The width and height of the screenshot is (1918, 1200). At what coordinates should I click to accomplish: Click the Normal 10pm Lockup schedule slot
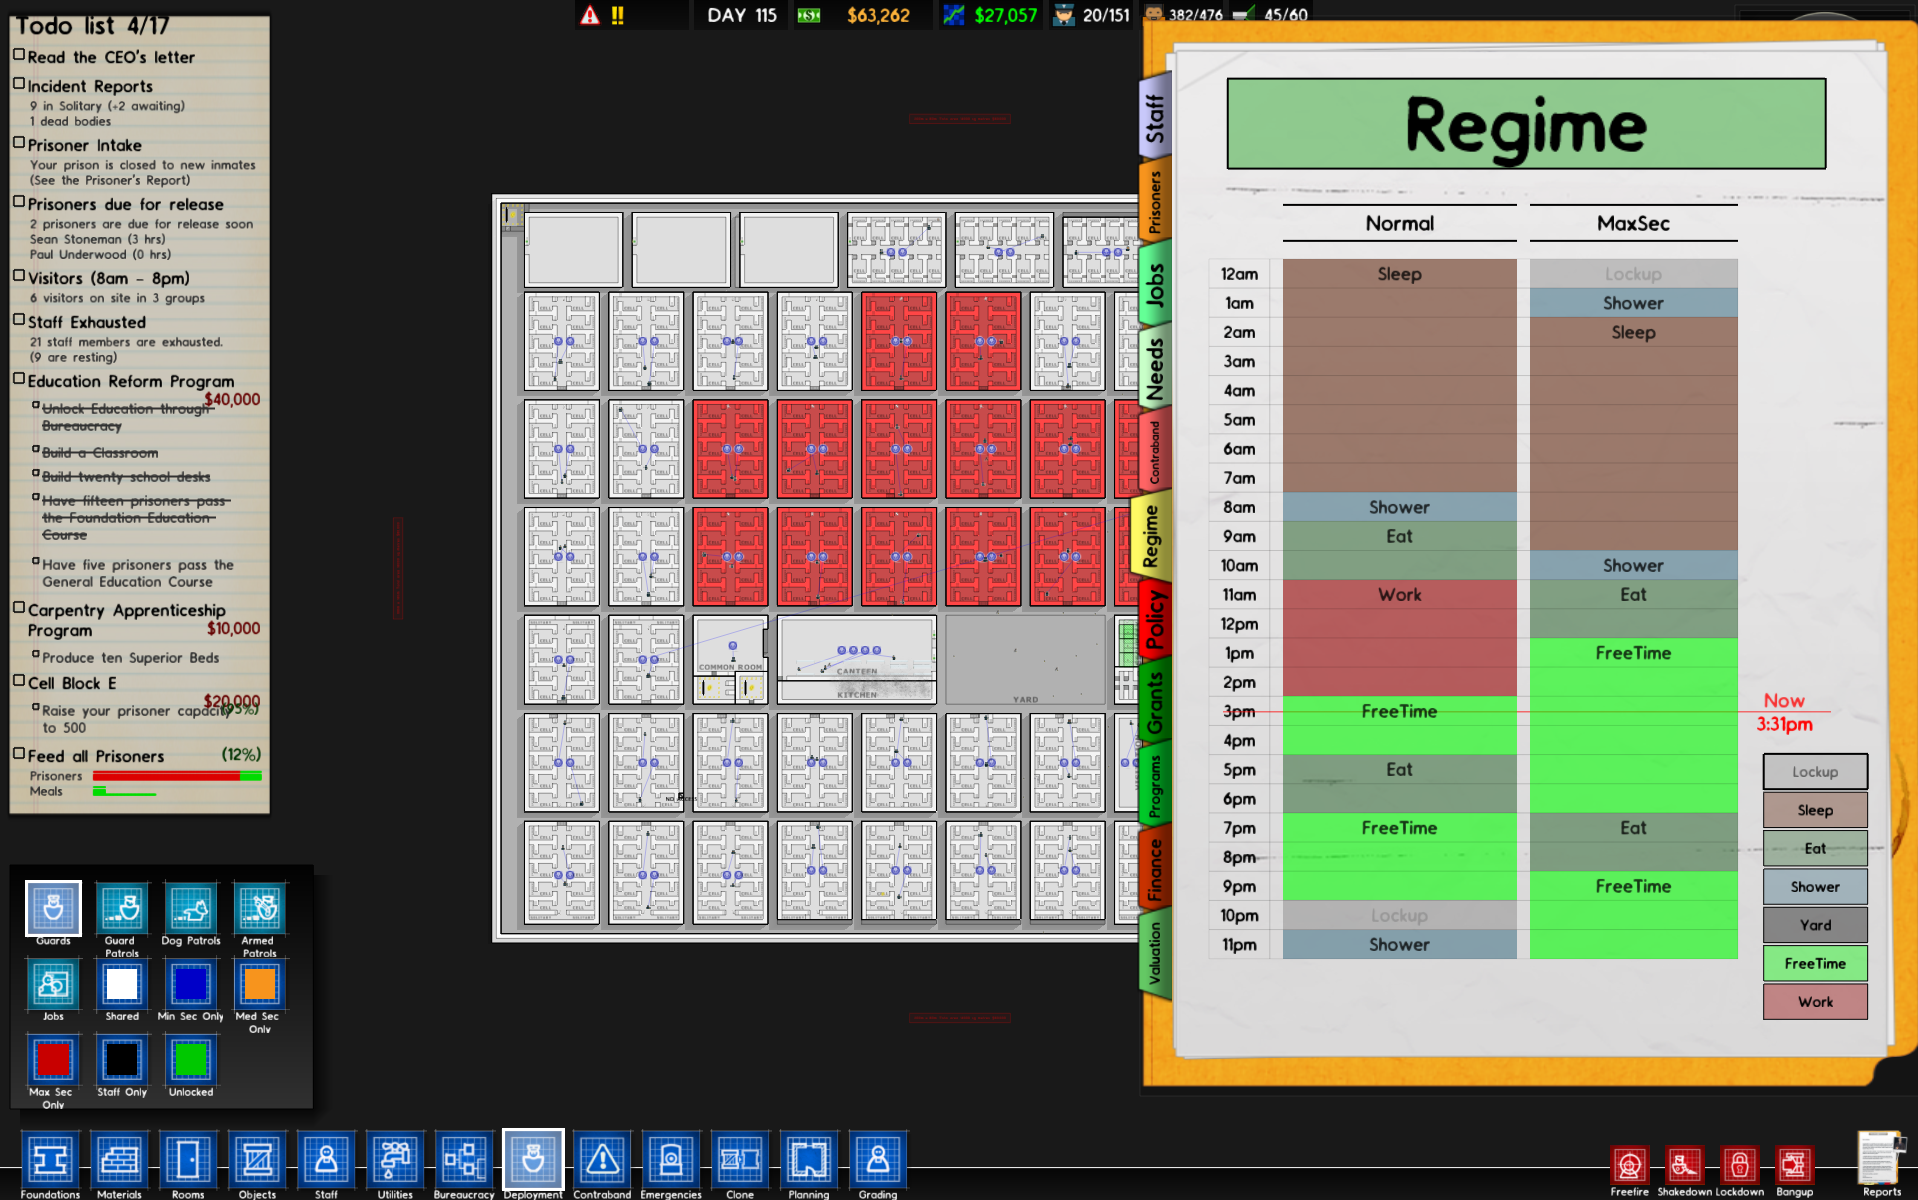[x=1399, y=916]
